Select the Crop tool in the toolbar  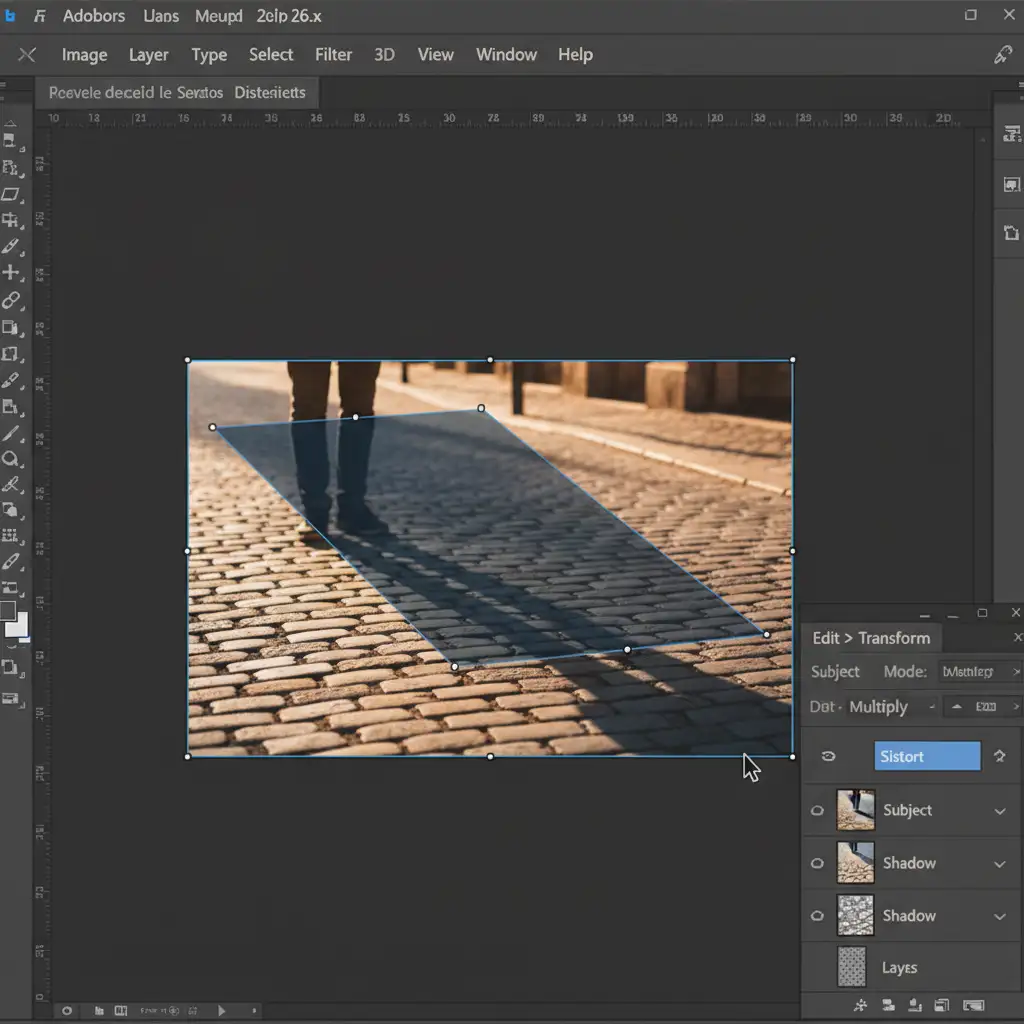pyautogui.click(x=11, y=220)
